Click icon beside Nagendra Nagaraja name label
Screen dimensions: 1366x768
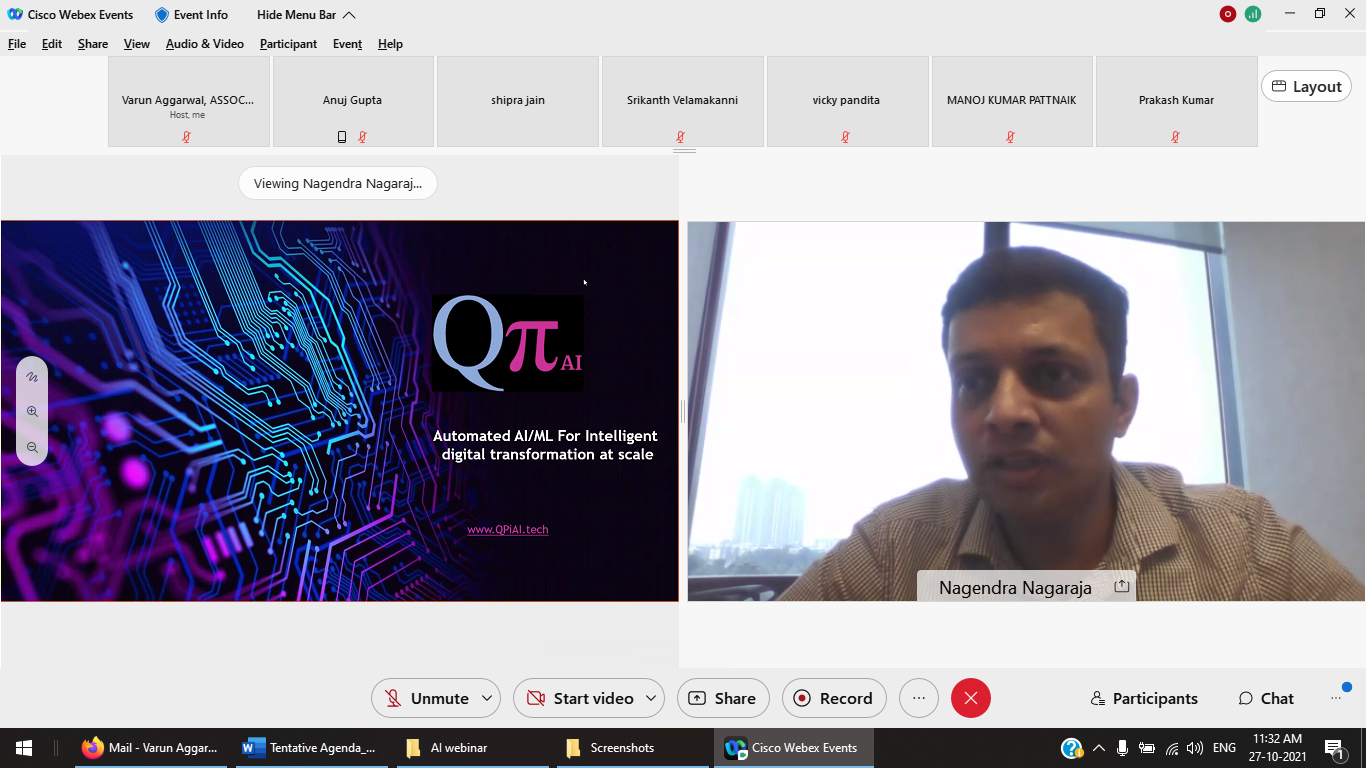point(1121,587)
